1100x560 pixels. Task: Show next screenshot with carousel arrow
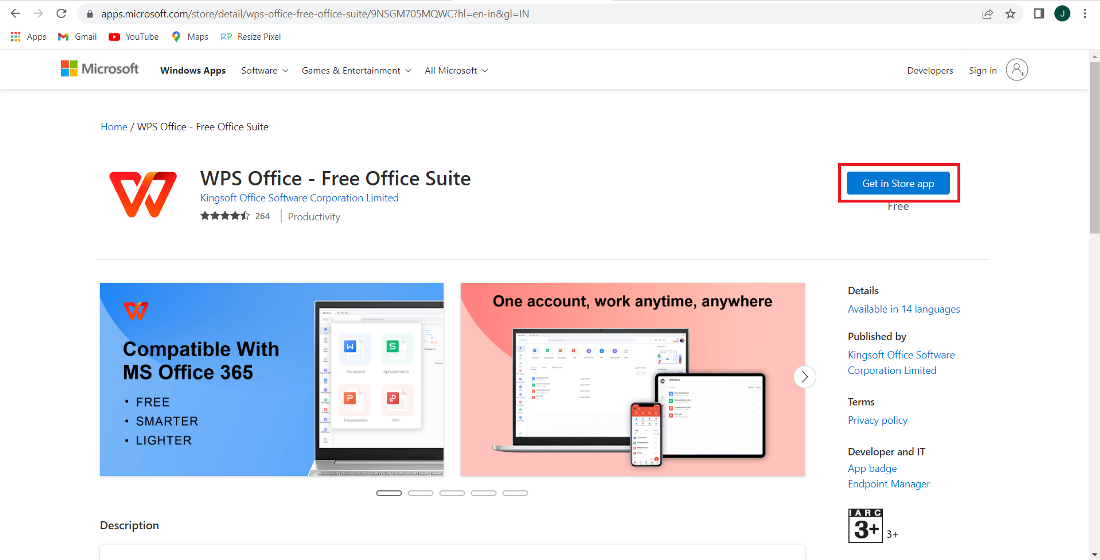[805, 377]
